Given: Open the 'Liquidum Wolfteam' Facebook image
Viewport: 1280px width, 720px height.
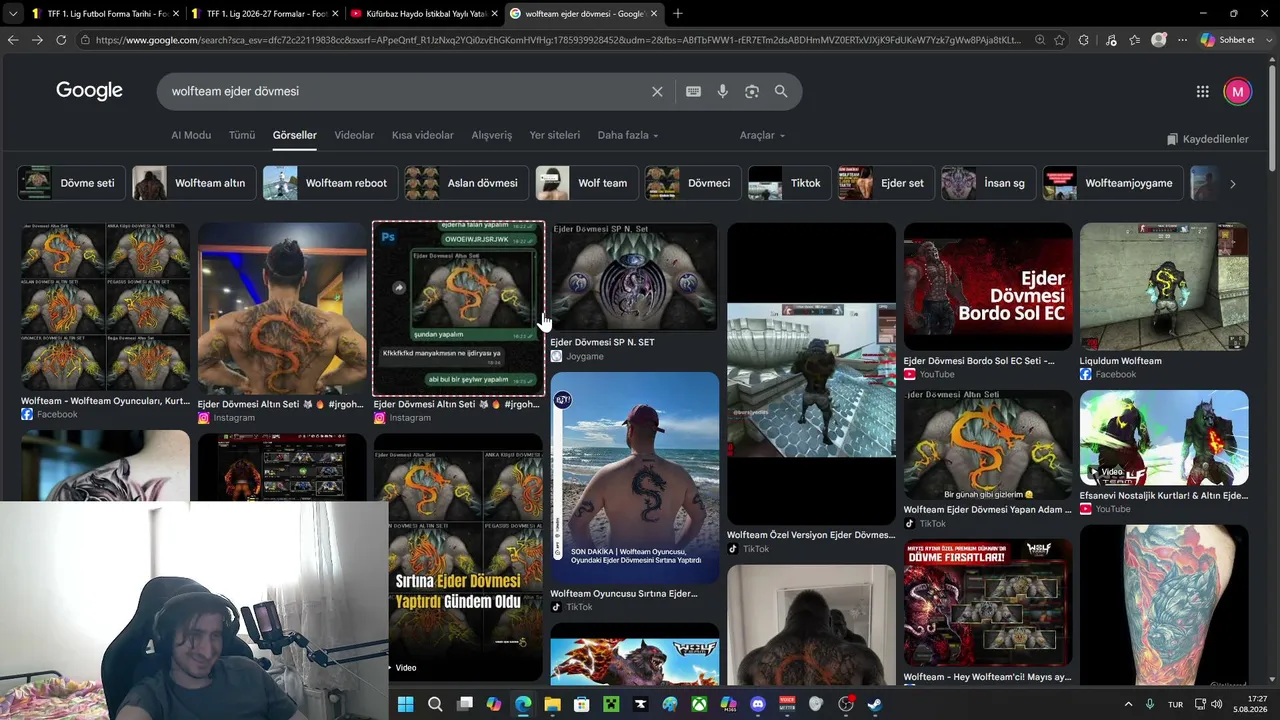Looking at the screenshot, I should [1164, 286].
